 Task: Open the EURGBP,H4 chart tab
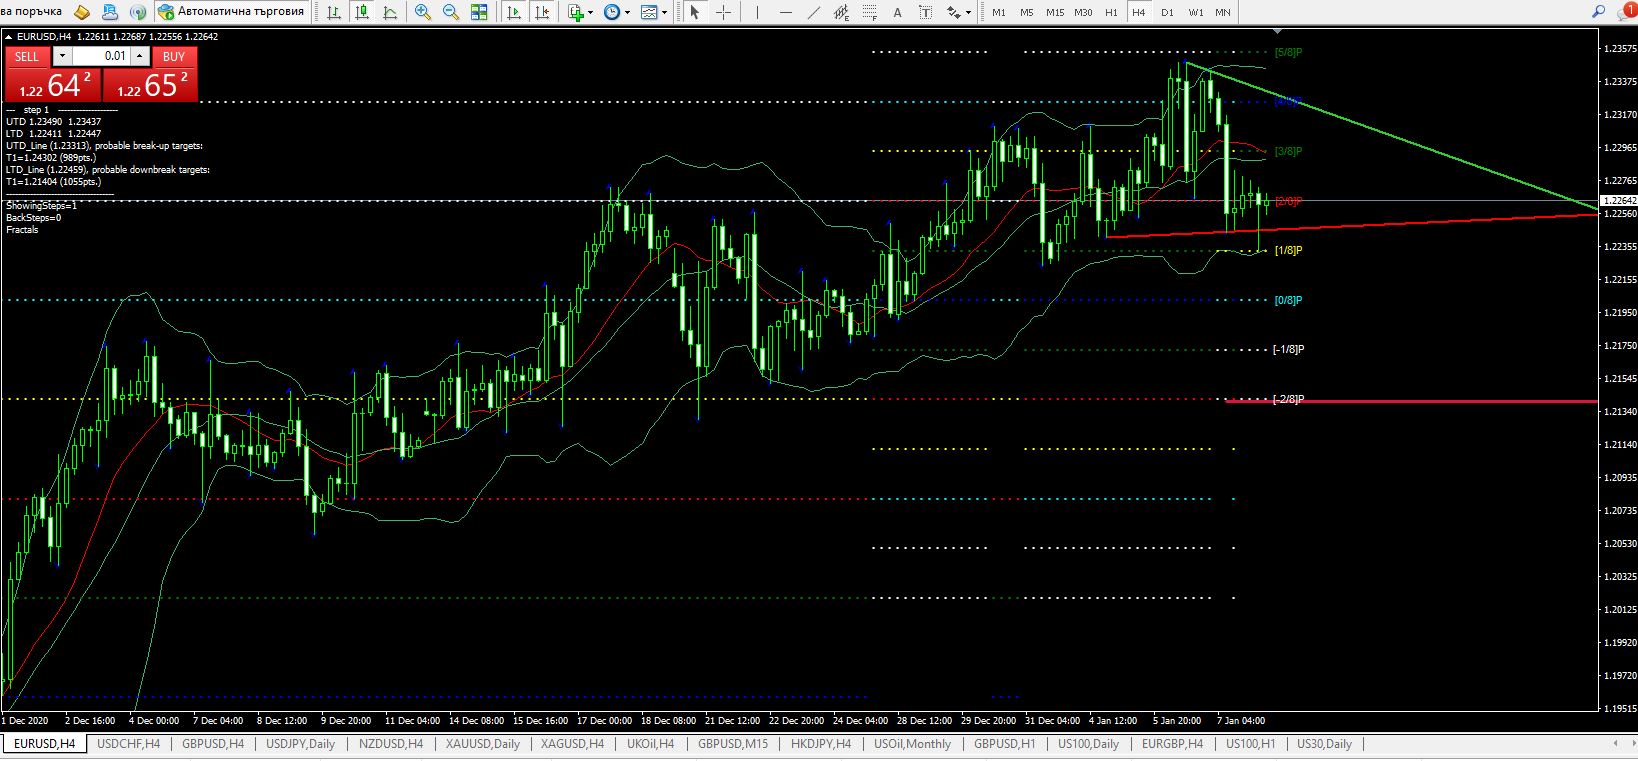tap(1172, 744)
